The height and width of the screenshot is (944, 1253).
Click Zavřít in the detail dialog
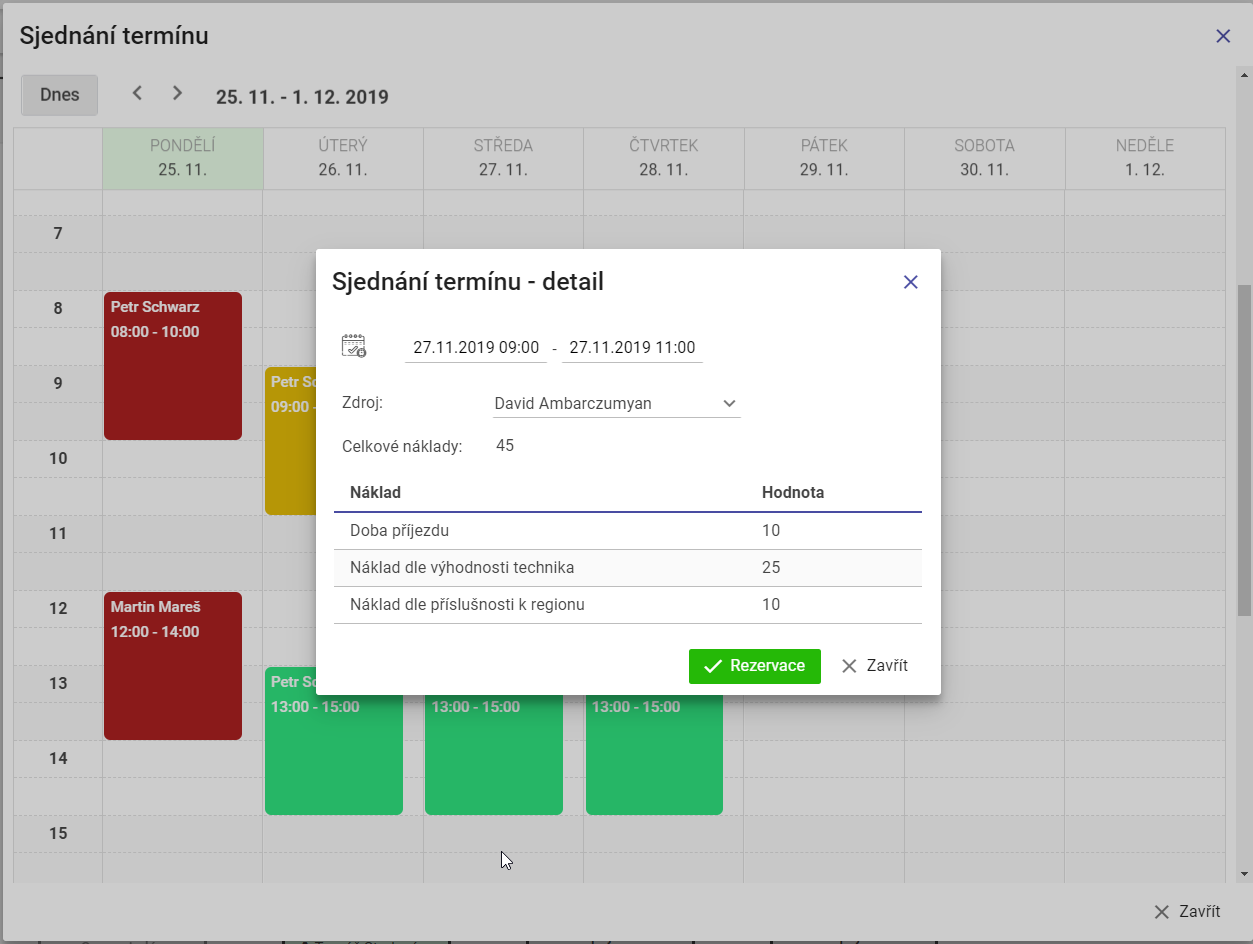click(875, 666)
